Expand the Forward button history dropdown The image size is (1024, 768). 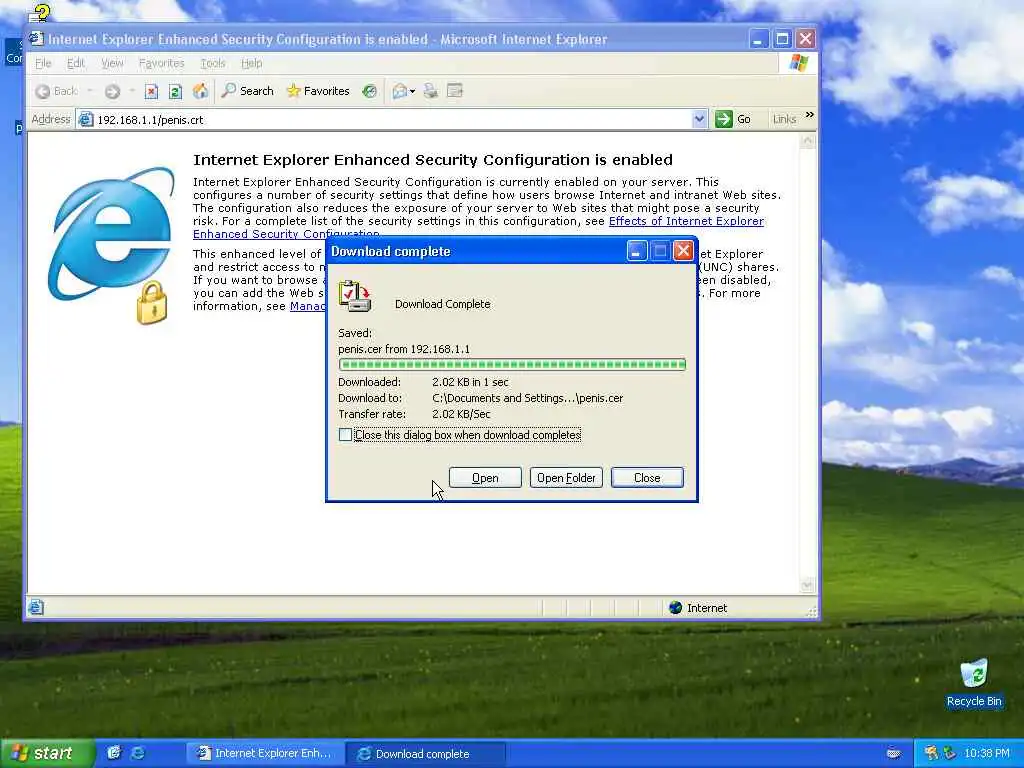(x=132, y=91)
